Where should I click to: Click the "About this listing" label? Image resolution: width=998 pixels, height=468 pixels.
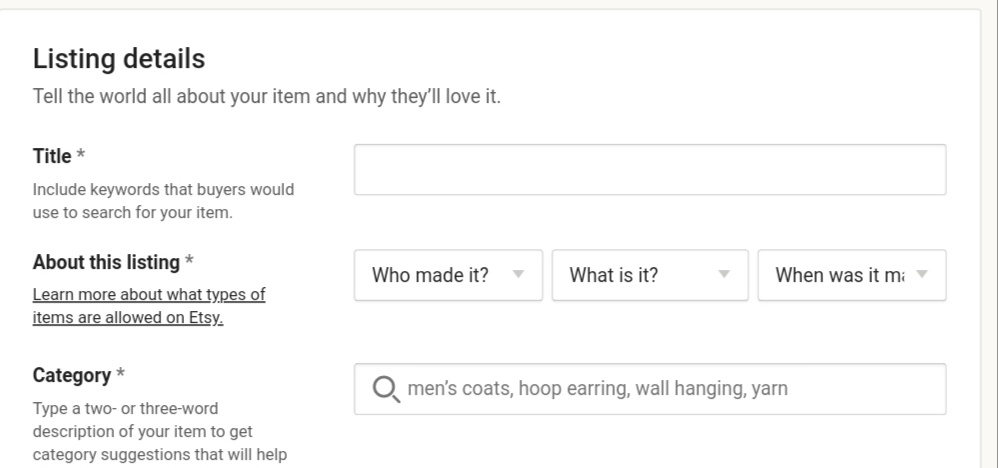[106, 262]
